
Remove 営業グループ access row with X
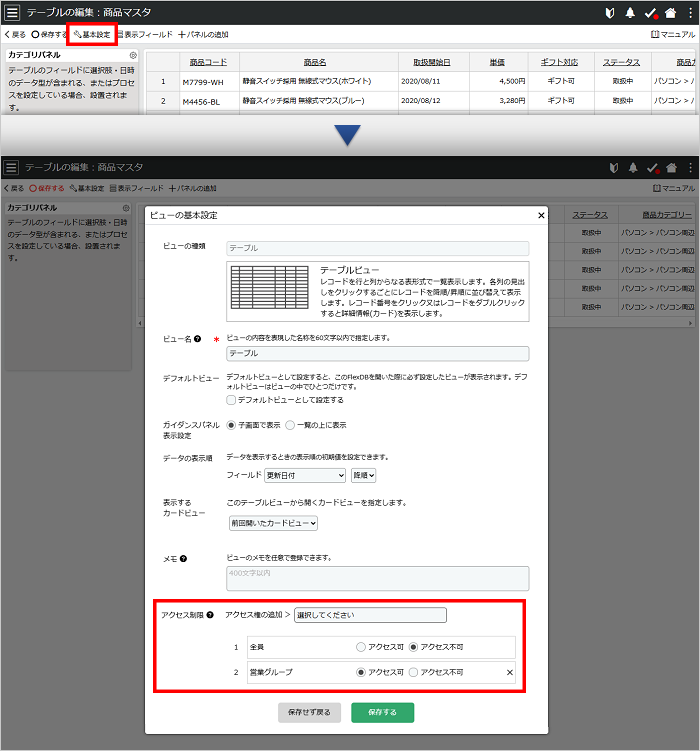click(x=510, y=672)
